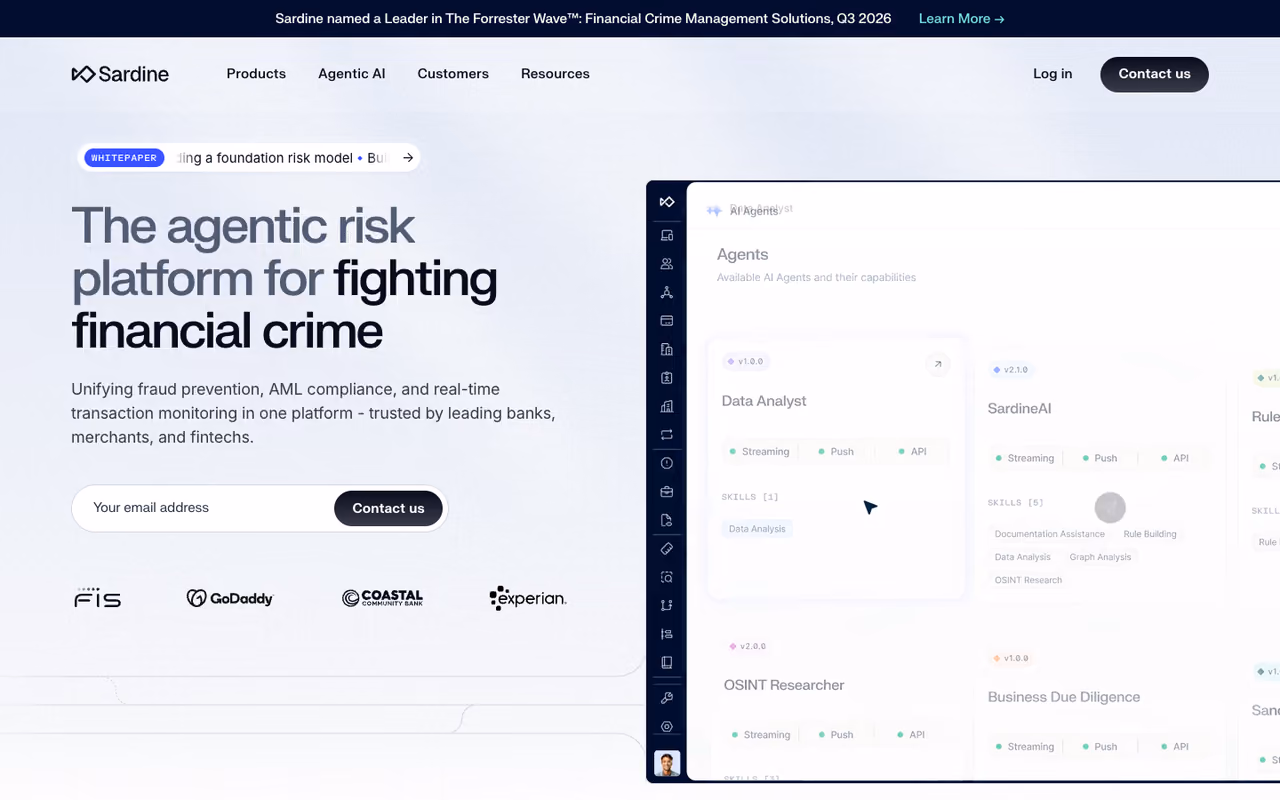Open Data Analyst card via arrow icon

[937, 364]
